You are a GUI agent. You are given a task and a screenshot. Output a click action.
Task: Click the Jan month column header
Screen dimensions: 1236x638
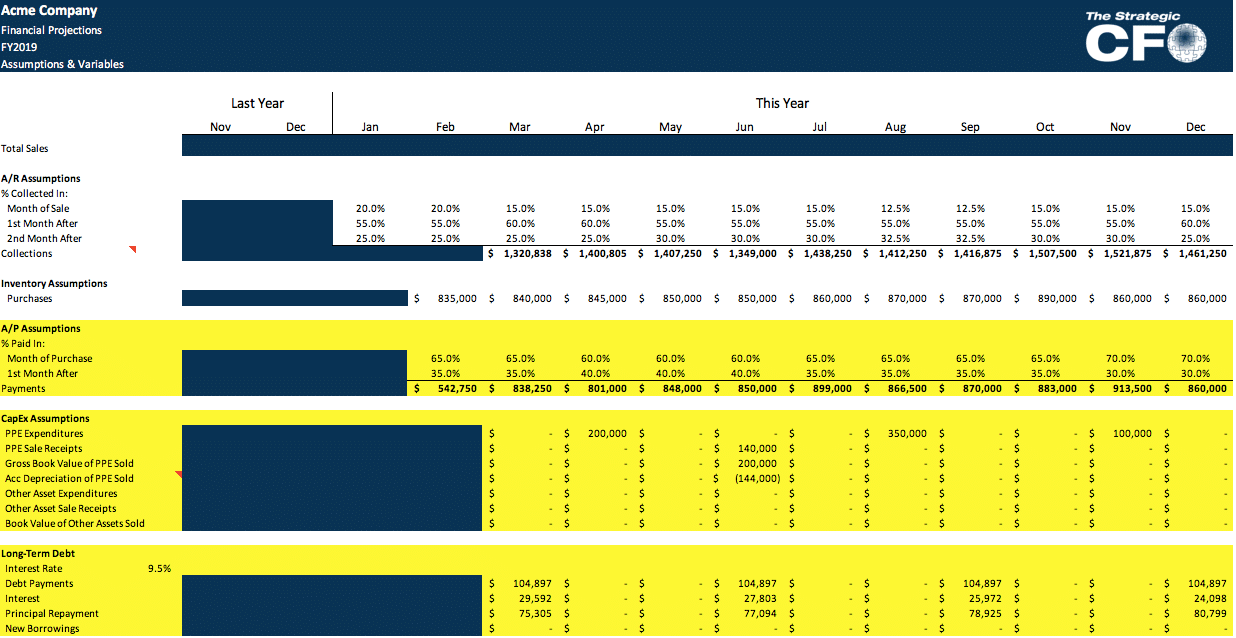370,127
